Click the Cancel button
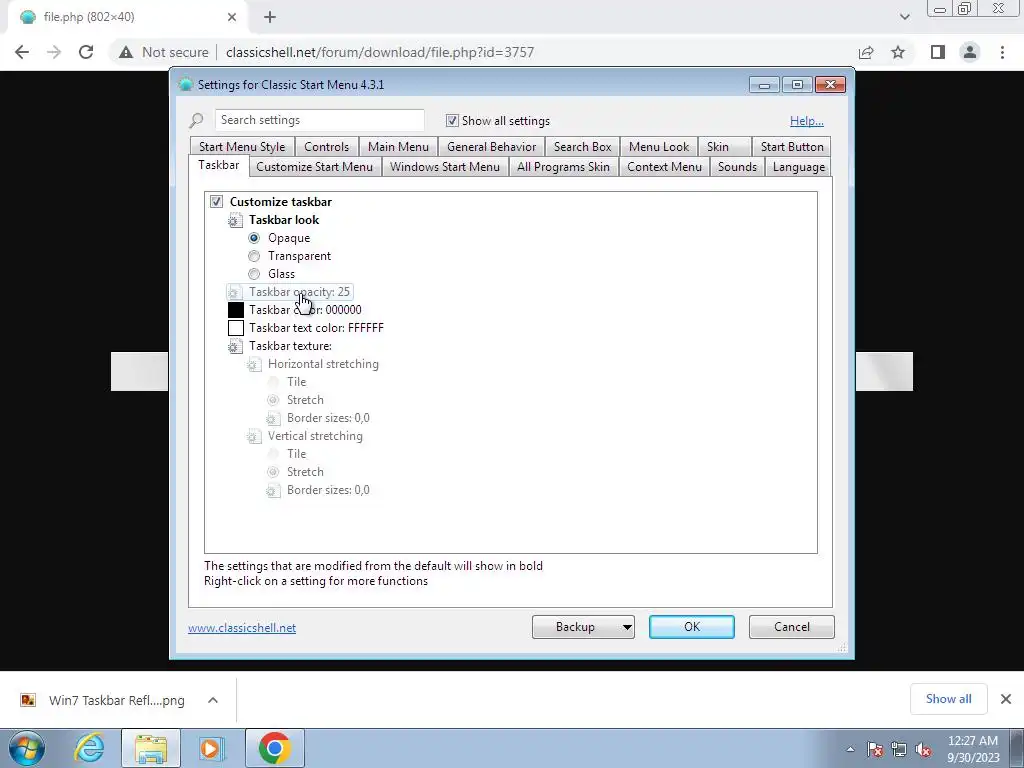This screenshot has width=1024, height=768. [x=792, y=627]
